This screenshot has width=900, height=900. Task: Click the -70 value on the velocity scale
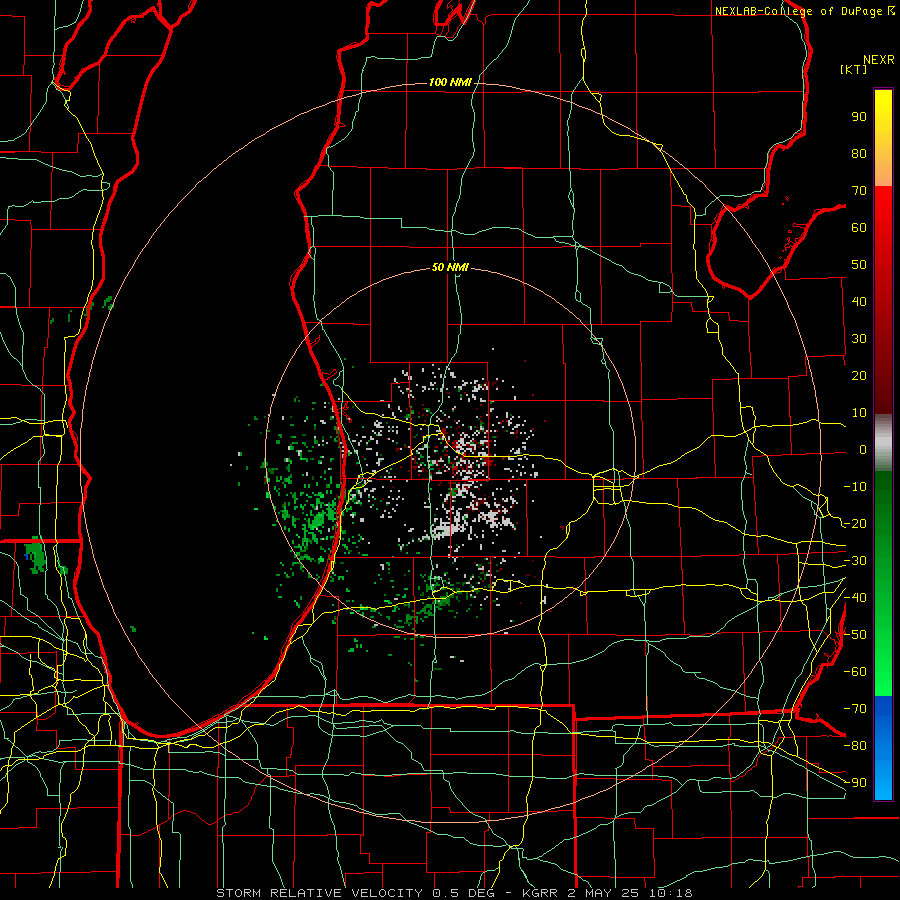tap(855, 709)
